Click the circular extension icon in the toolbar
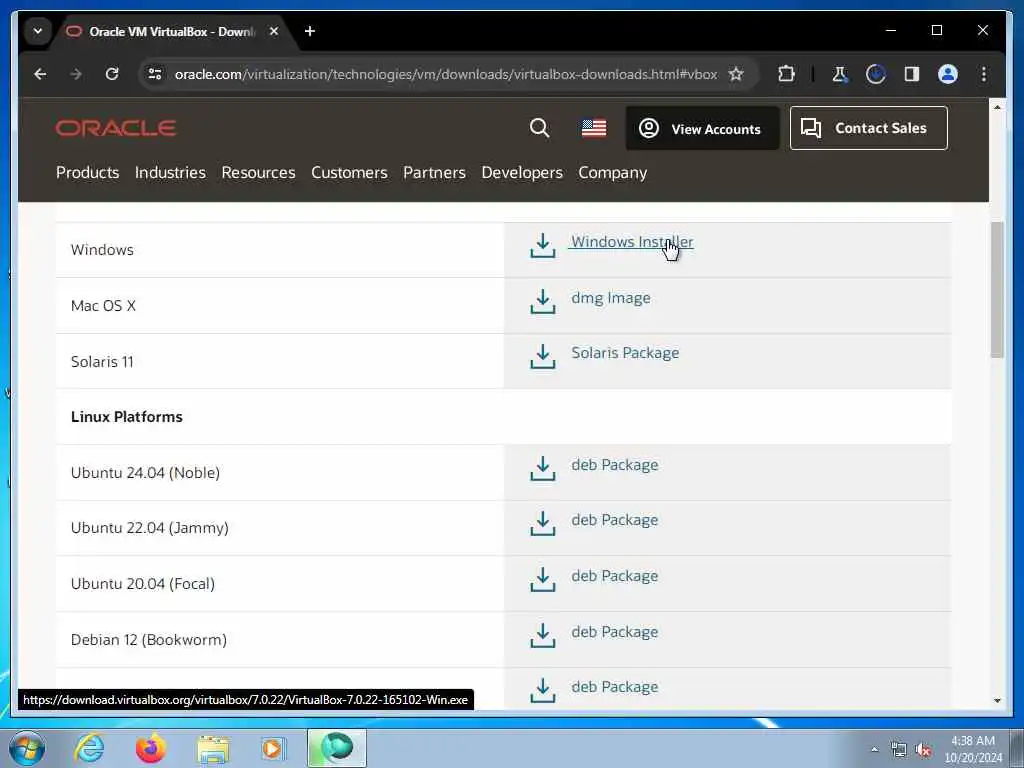The width and height of the screenshot is (1024, 768). tap(876, 74)
